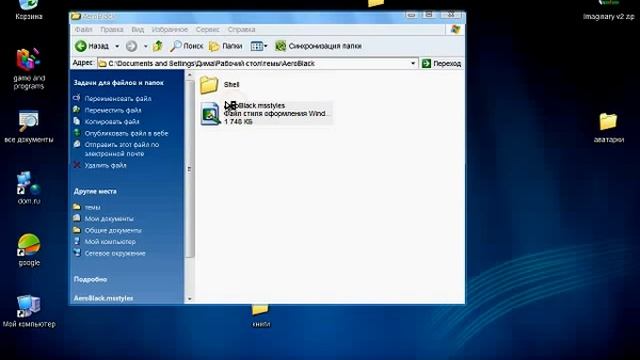Screen dimensions: 640x360
Task: Click the Forward arrow toolbar button
Action: (131, 46)
